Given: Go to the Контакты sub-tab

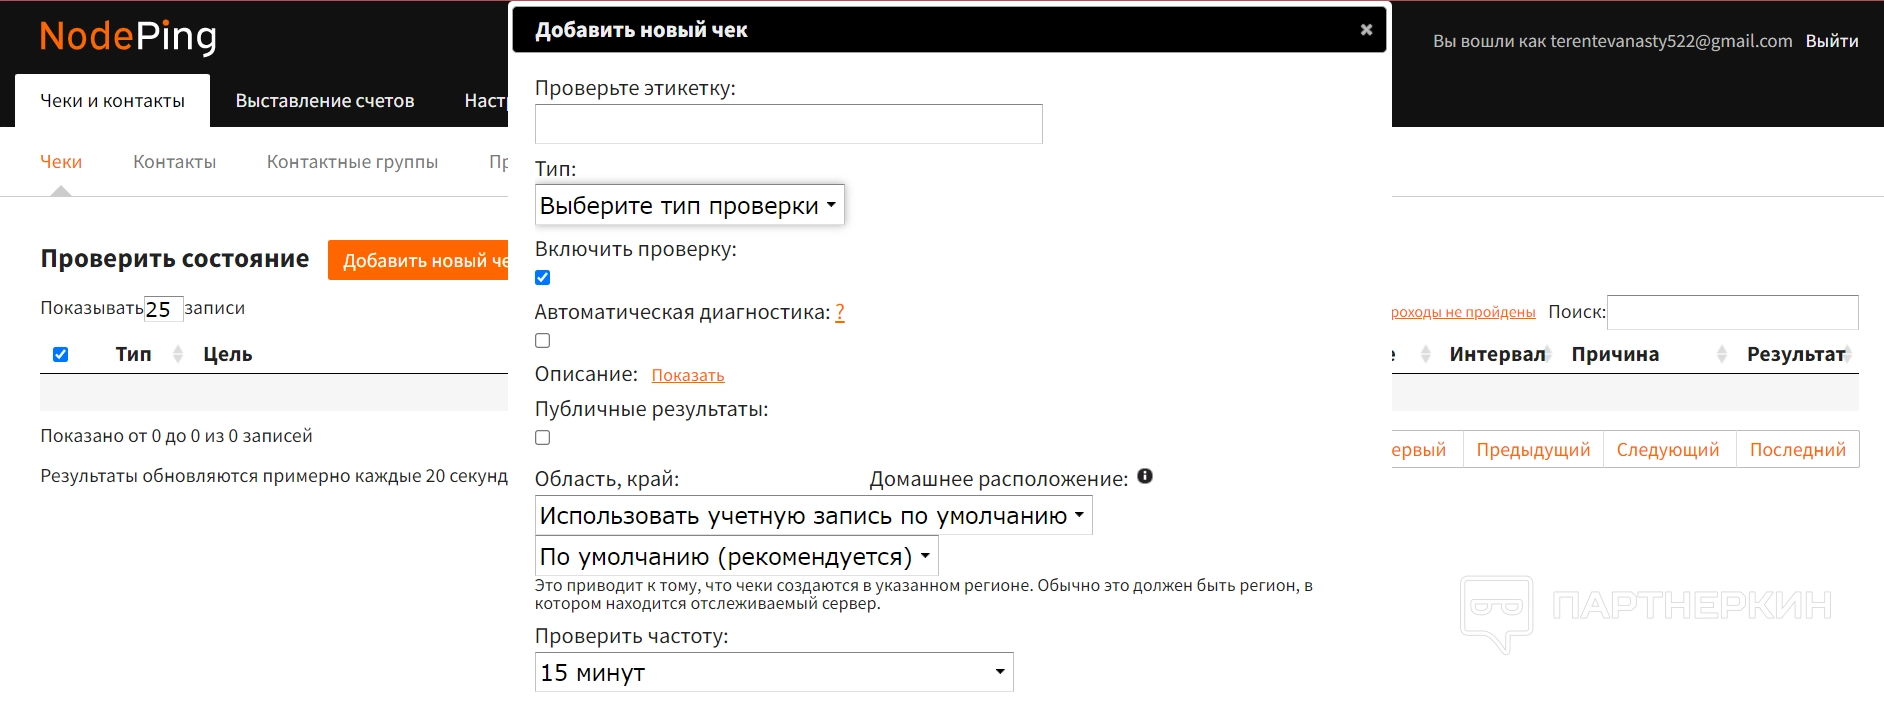Looking at the screenshot, I should point(174,162).
